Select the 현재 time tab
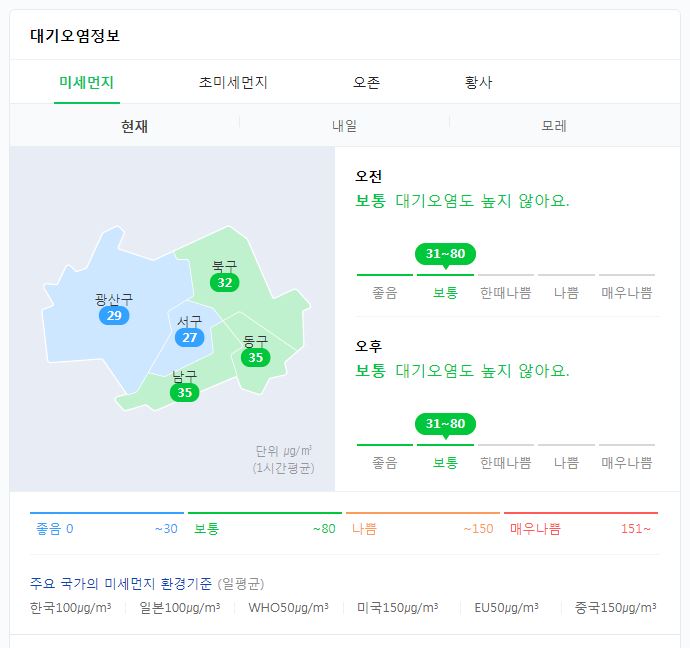The width and height of the screenshot is (690, 648). click(x=134, y=126)
